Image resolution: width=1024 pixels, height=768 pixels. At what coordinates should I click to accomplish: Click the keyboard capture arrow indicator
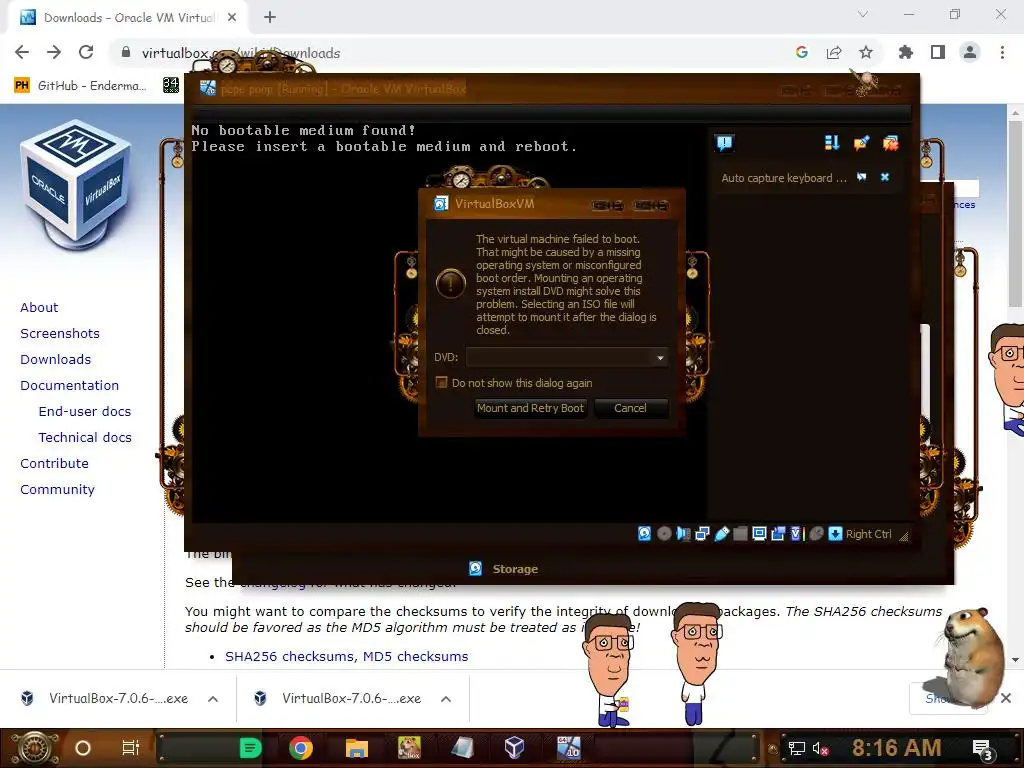(x=835, y=534)
